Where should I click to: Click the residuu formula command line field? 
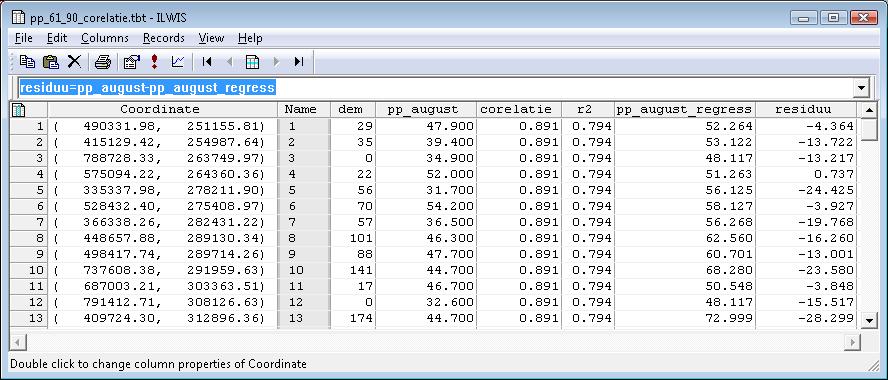click(436, 88)
